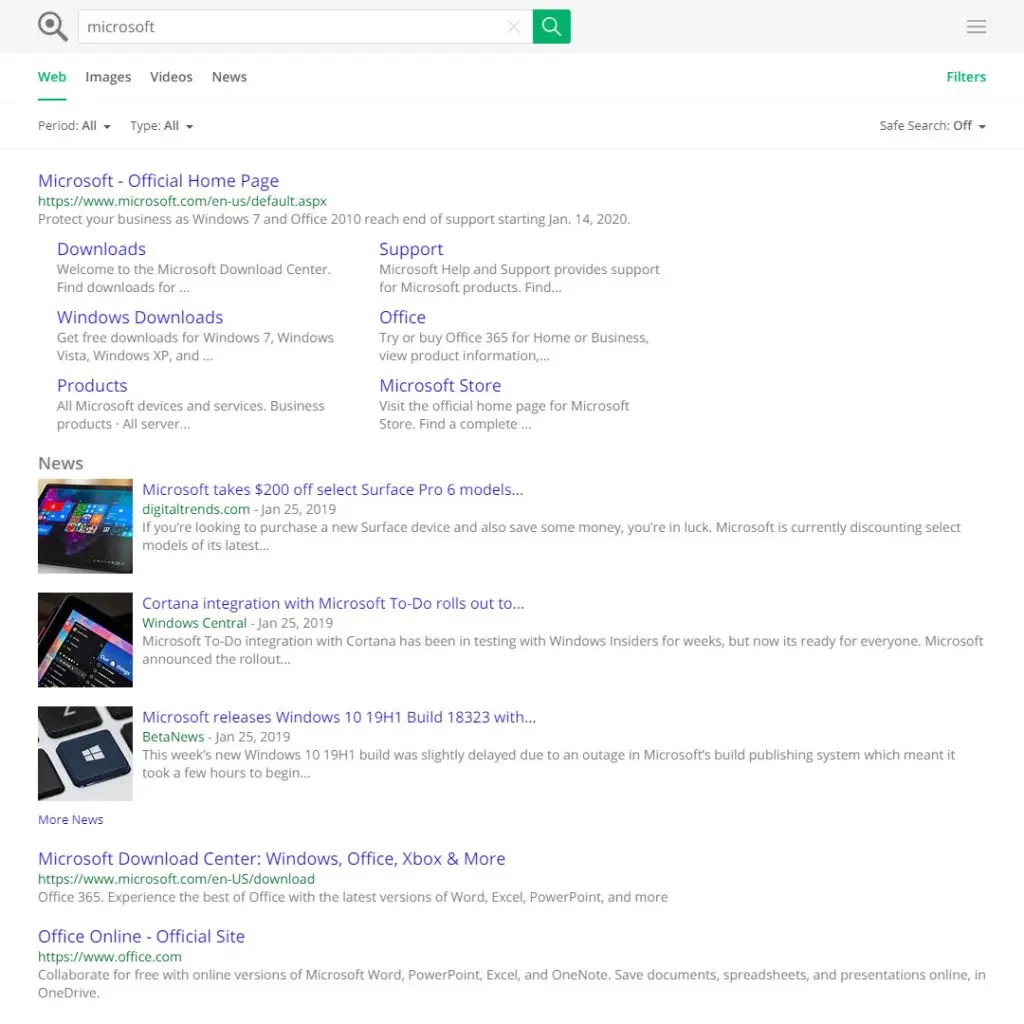The height and width of the screenshot is (1024, 1024).
Task: Open the hamburger menu
Action: point(976,26)
